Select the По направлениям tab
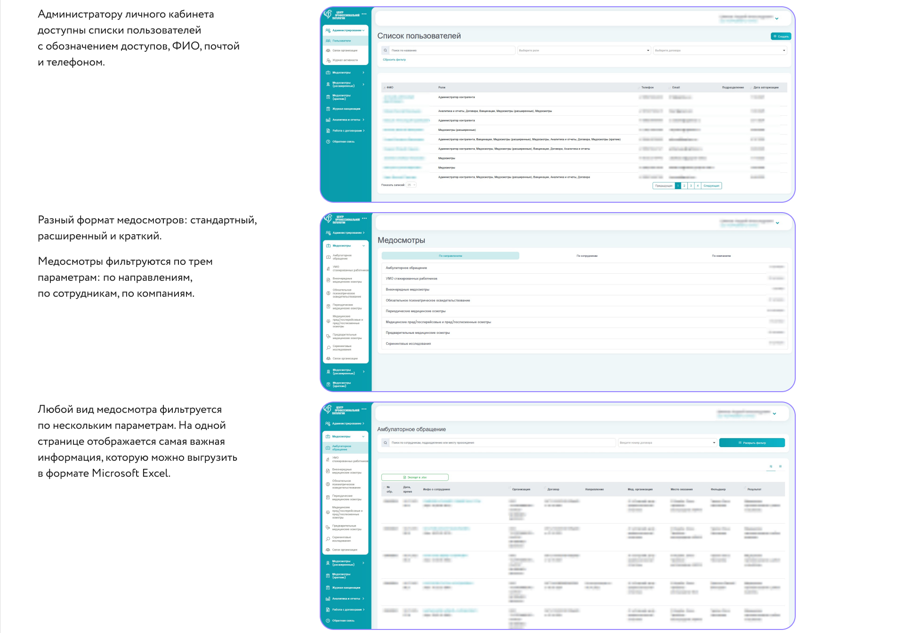This screenshot has width=903, height=633. (450, 256)
